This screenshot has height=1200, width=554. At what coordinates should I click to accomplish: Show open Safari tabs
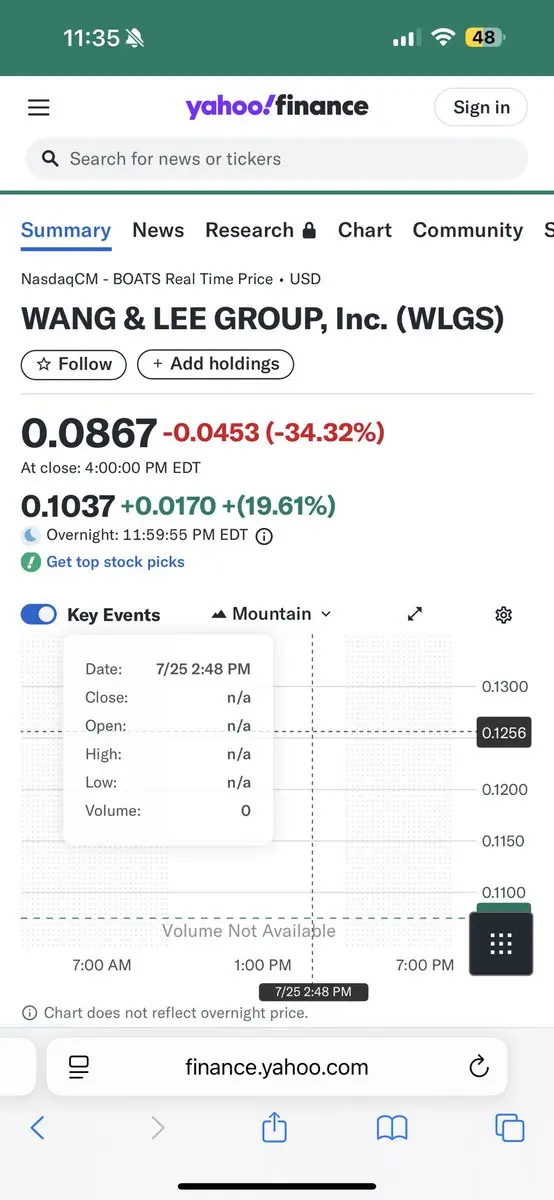(x=510, y=1128)
